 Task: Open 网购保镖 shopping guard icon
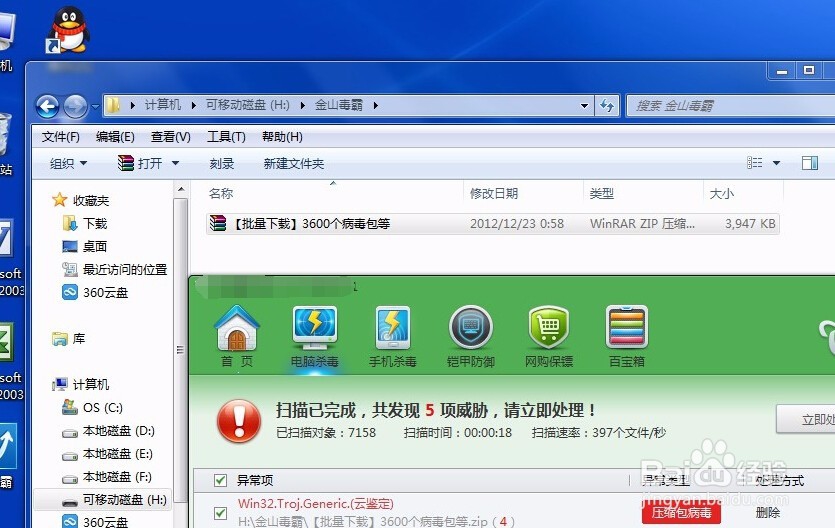549,336
